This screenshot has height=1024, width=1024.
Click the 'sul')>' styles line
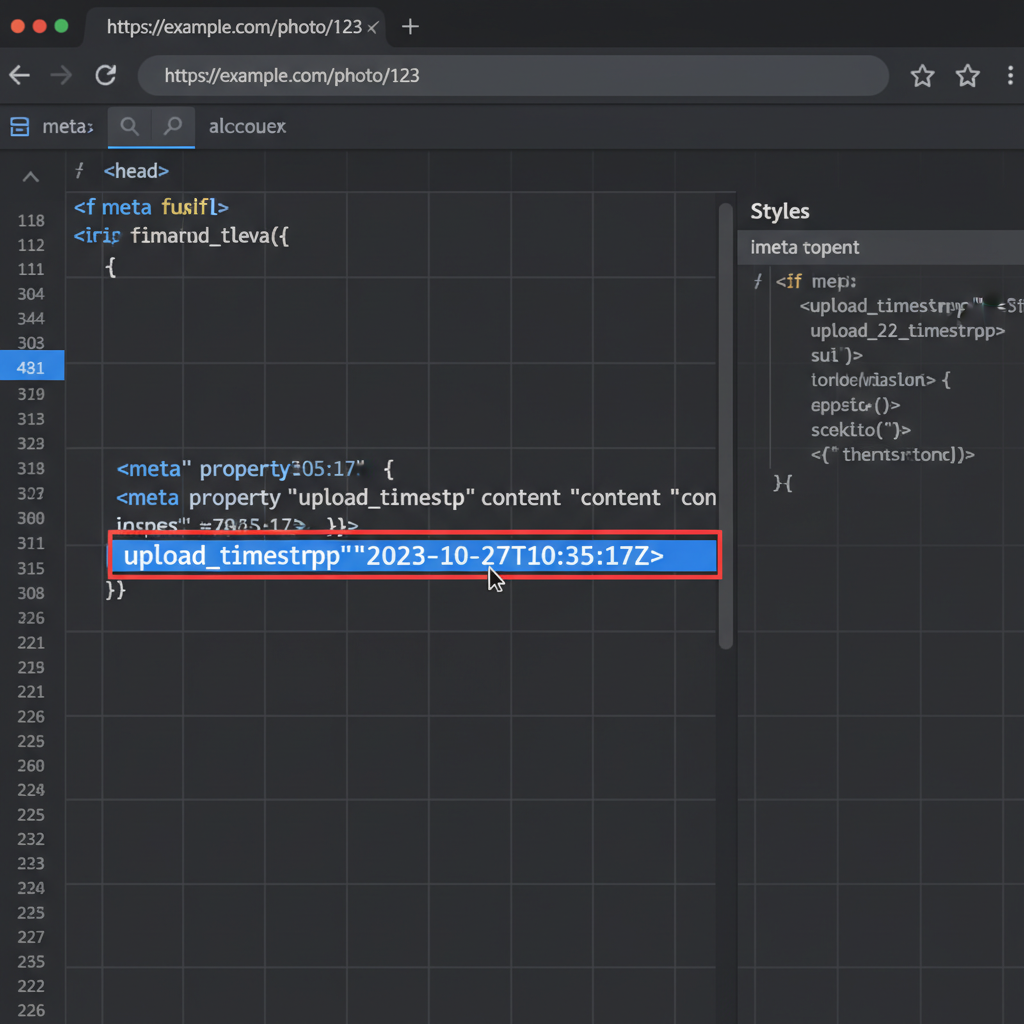click(837, 356)
